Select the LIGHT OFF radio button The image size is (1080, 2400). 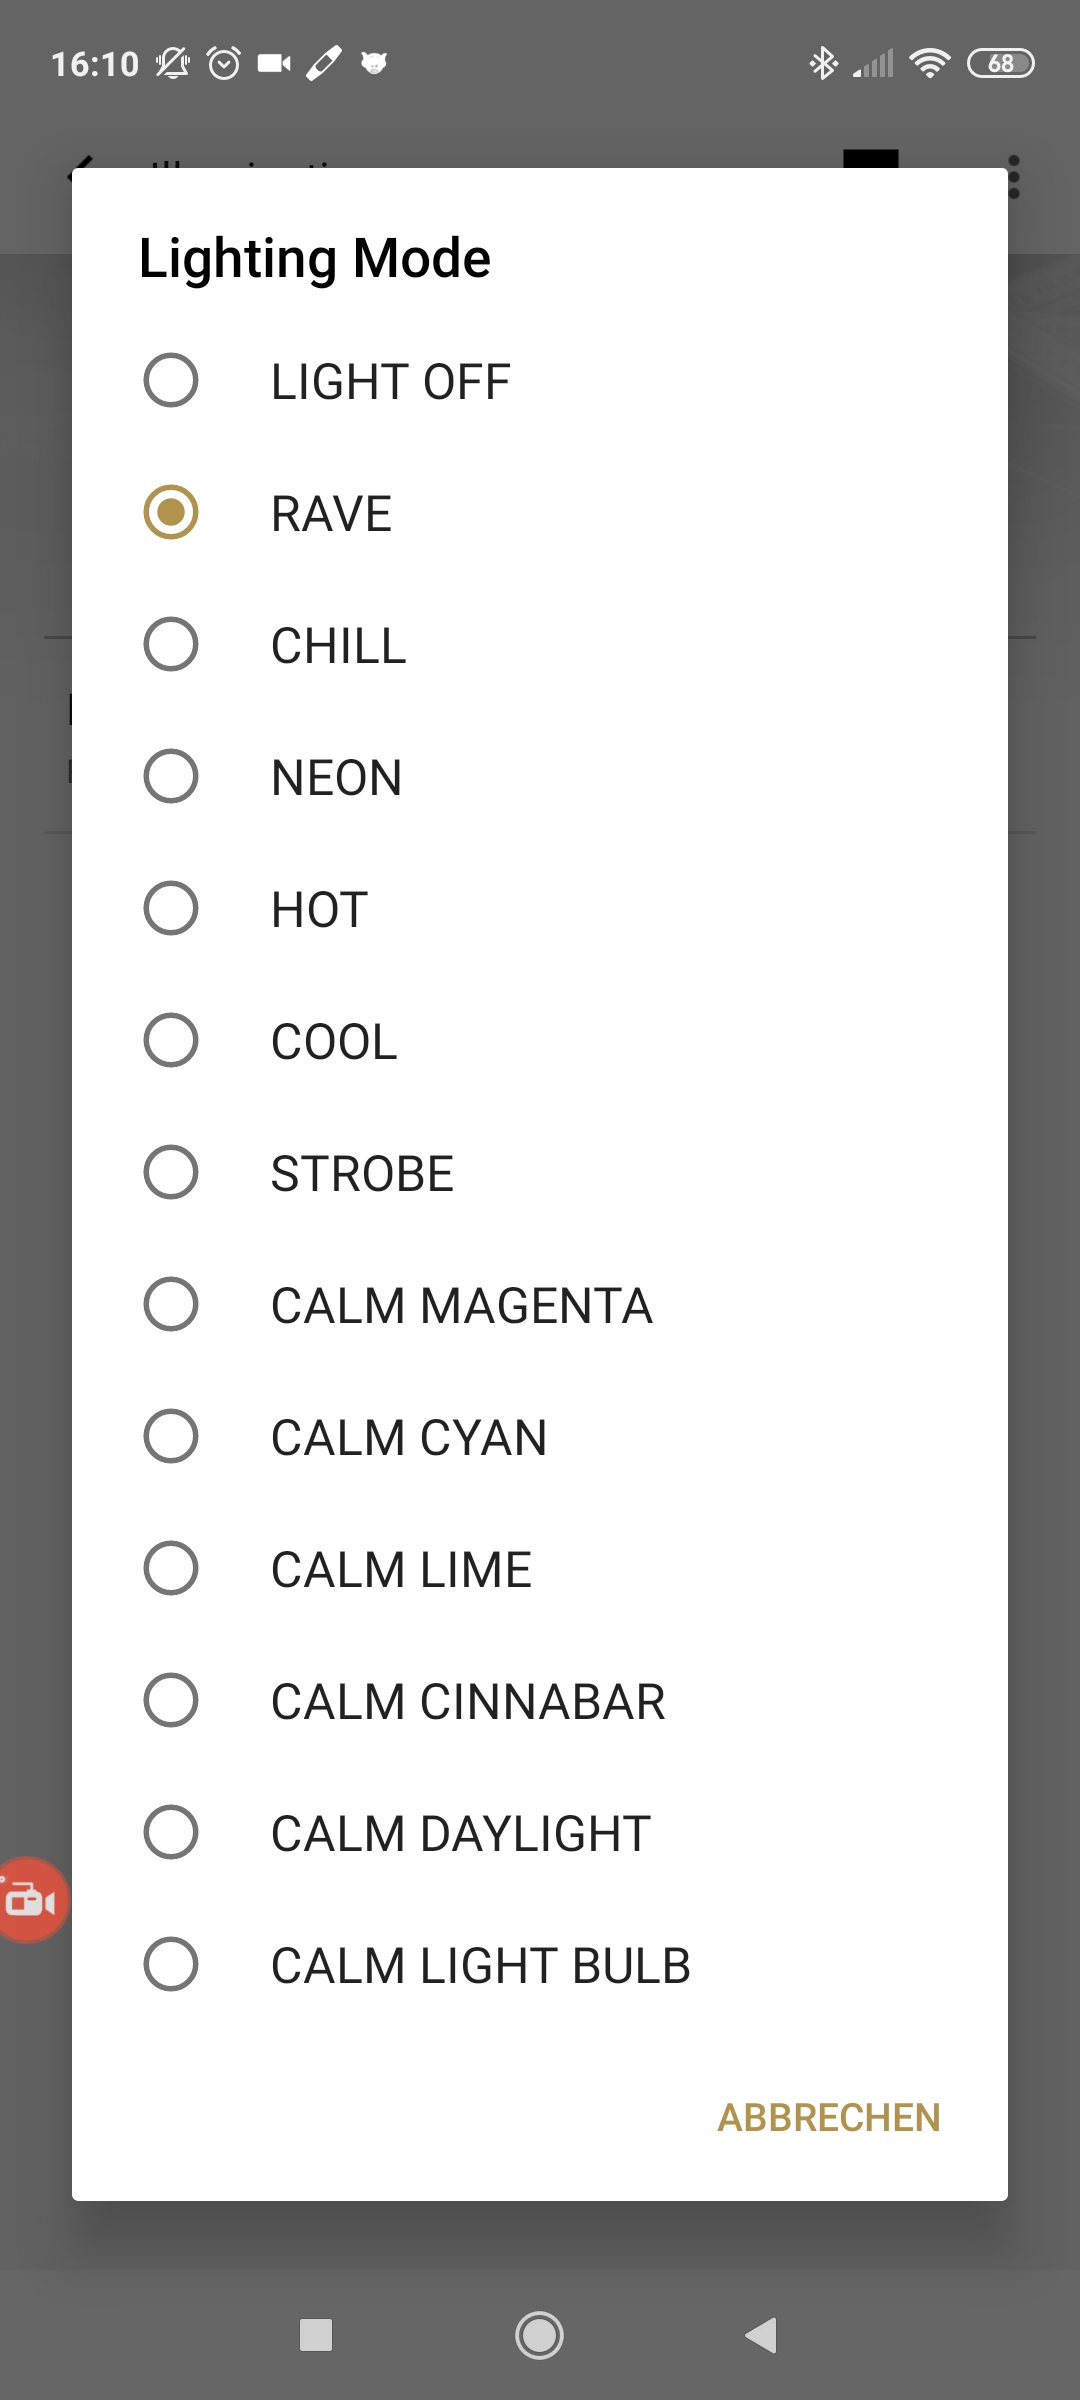click(171, 381)
